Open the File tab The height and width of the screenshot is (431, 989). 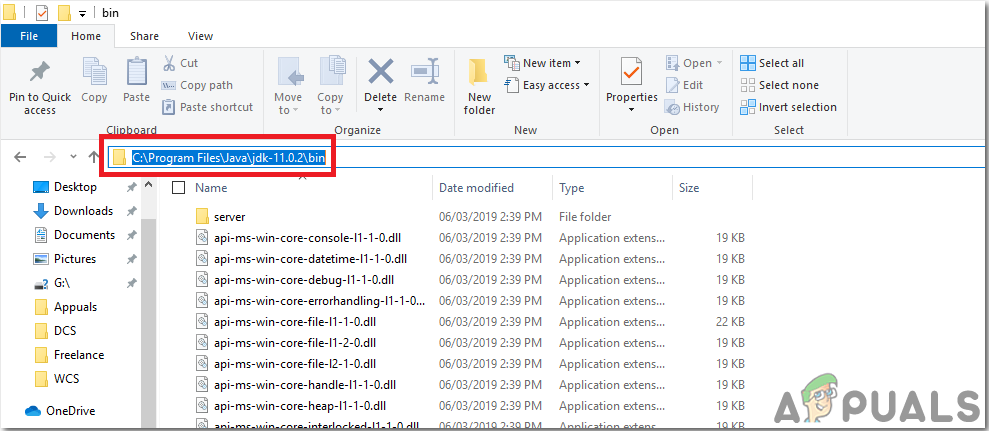pyautogui.click(x=28, y=36)
